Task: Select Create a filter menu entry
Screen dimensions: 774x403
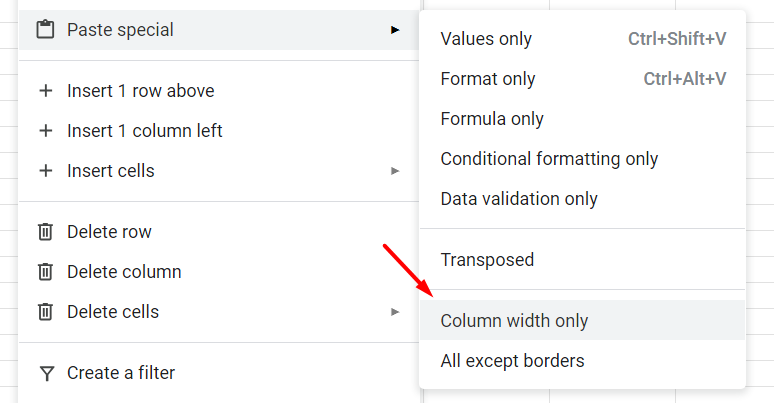Action: click(120, 373)
